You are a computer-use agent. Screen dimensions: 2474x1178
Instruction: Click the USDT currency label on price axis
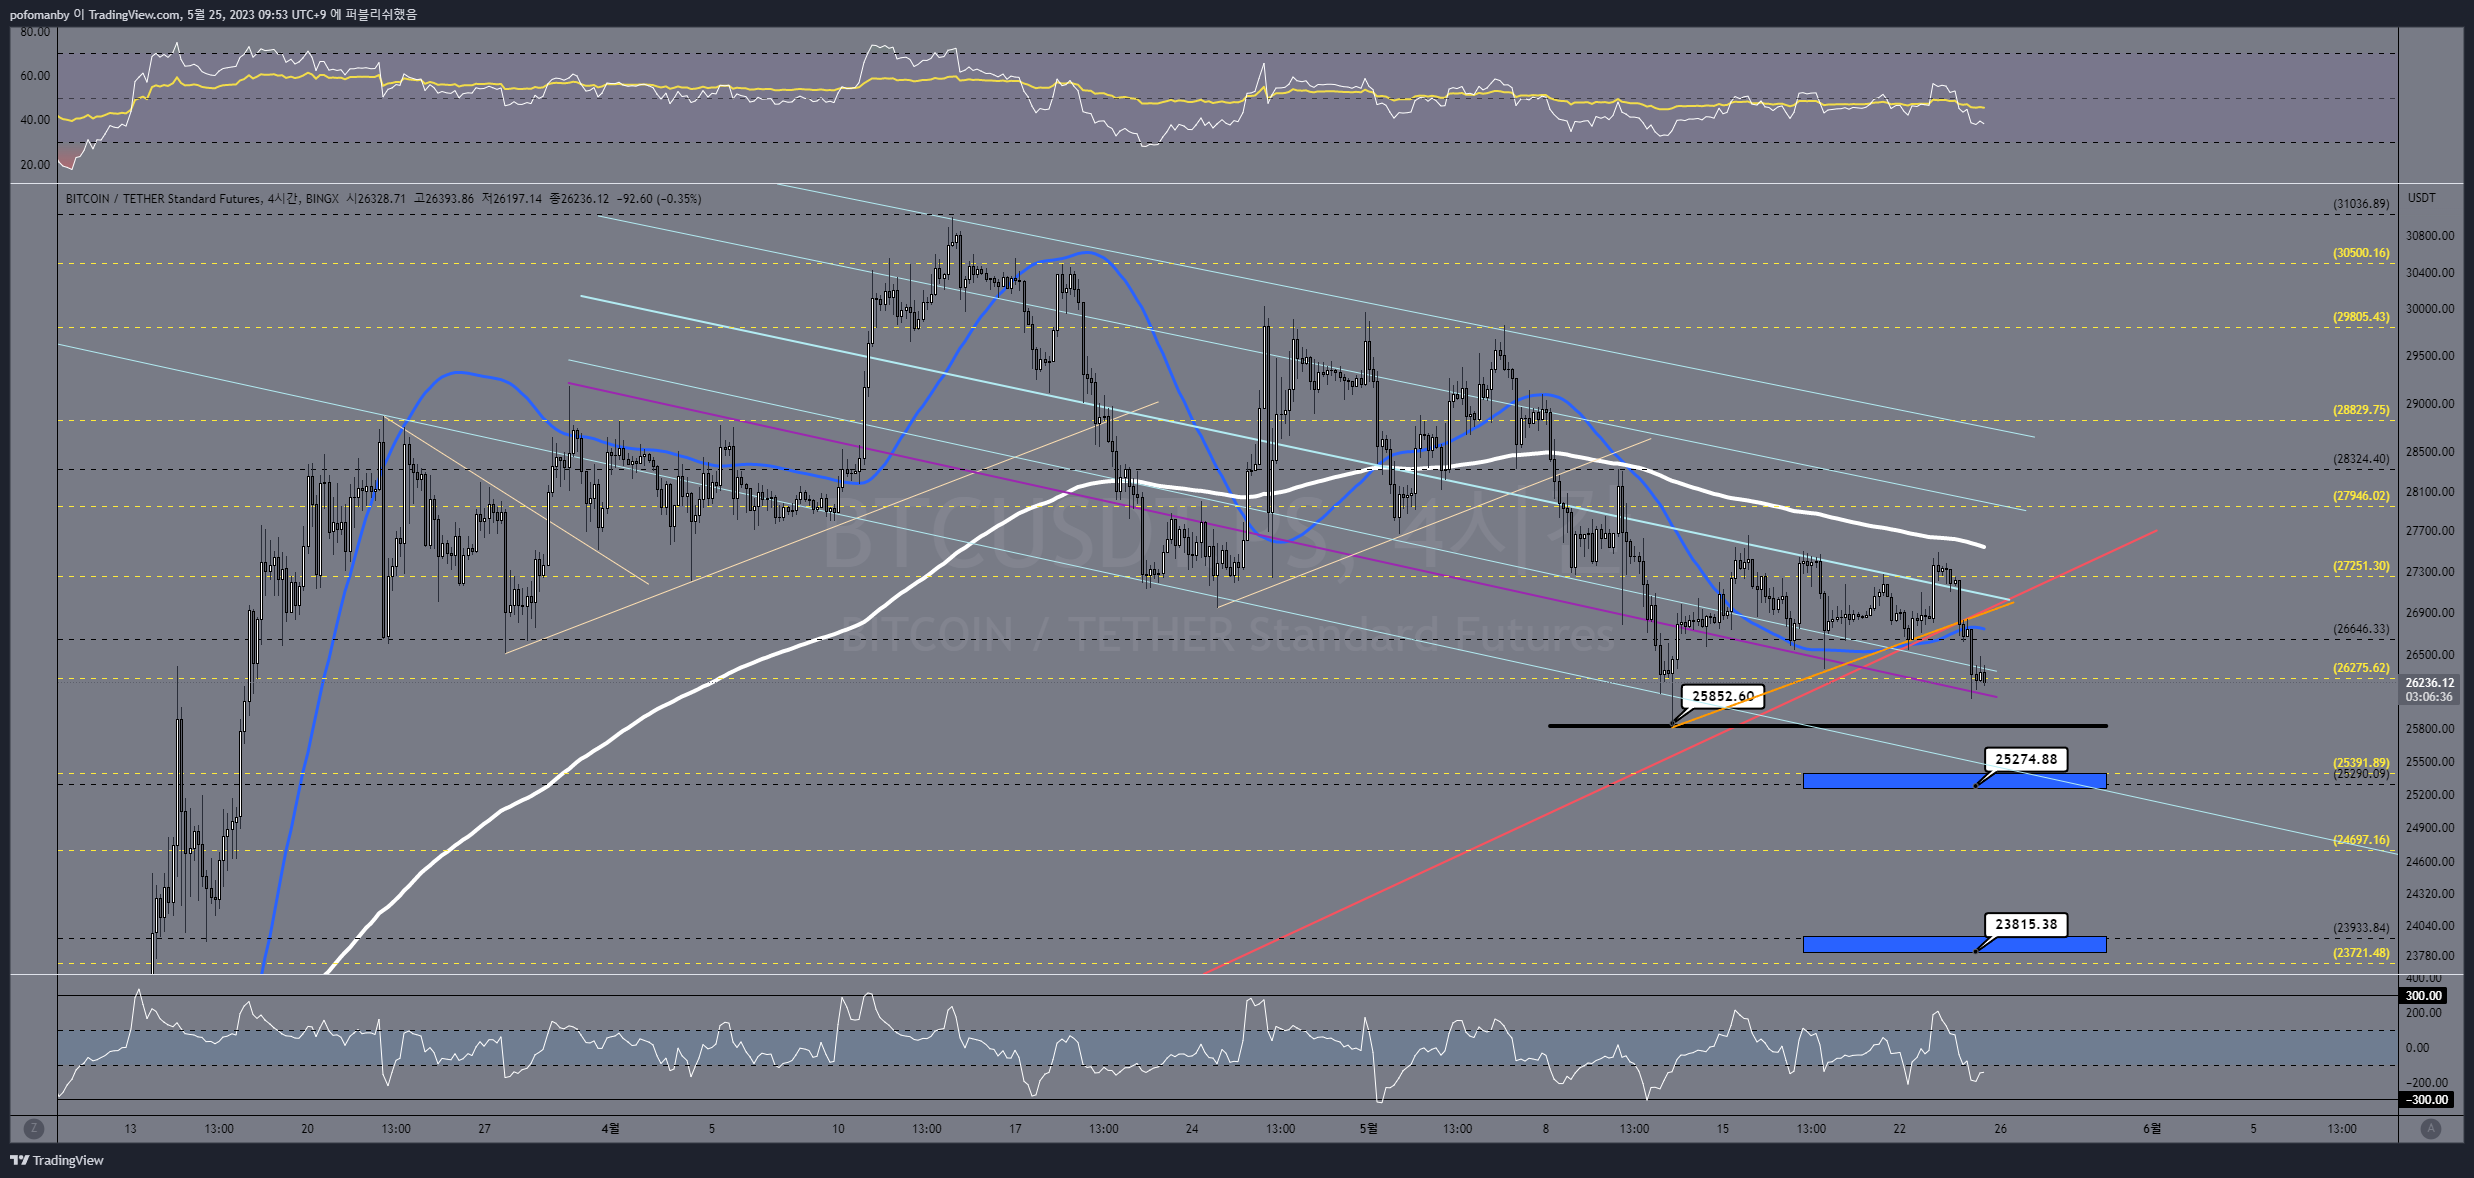coord(2421,198)
